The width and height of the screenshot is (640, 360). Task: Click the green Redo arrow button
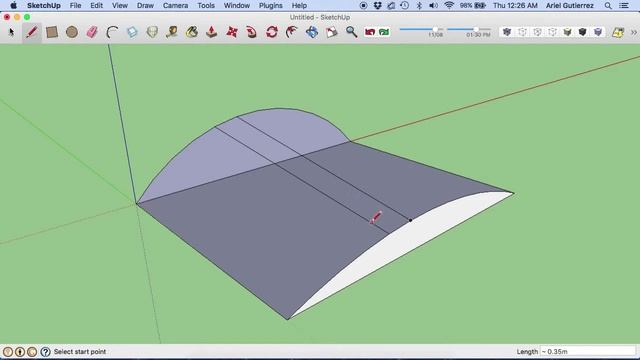click(384, 32)
